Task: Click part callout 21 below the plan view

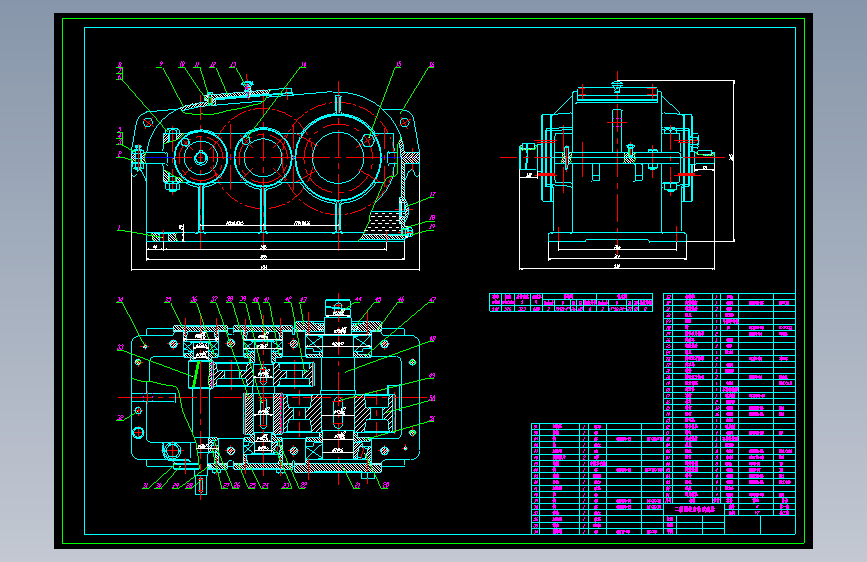Action: click(358, 485)
